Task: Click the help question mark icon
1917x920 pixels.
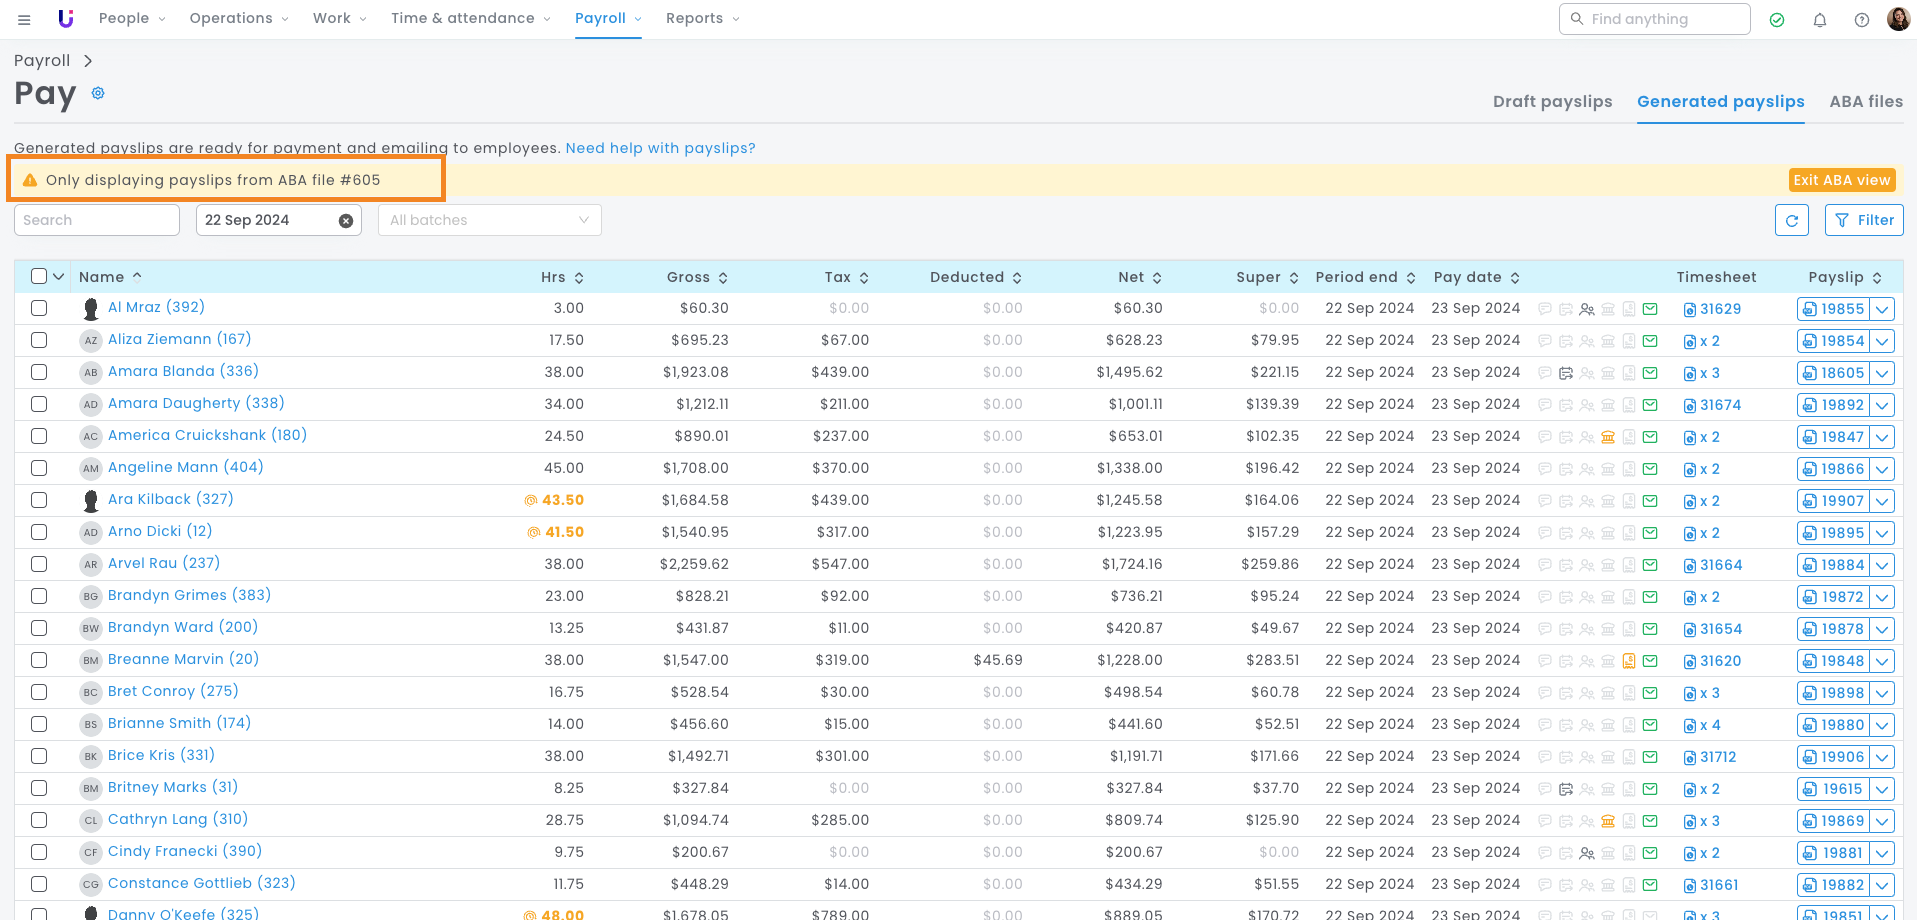Action: click(1861, 20)
